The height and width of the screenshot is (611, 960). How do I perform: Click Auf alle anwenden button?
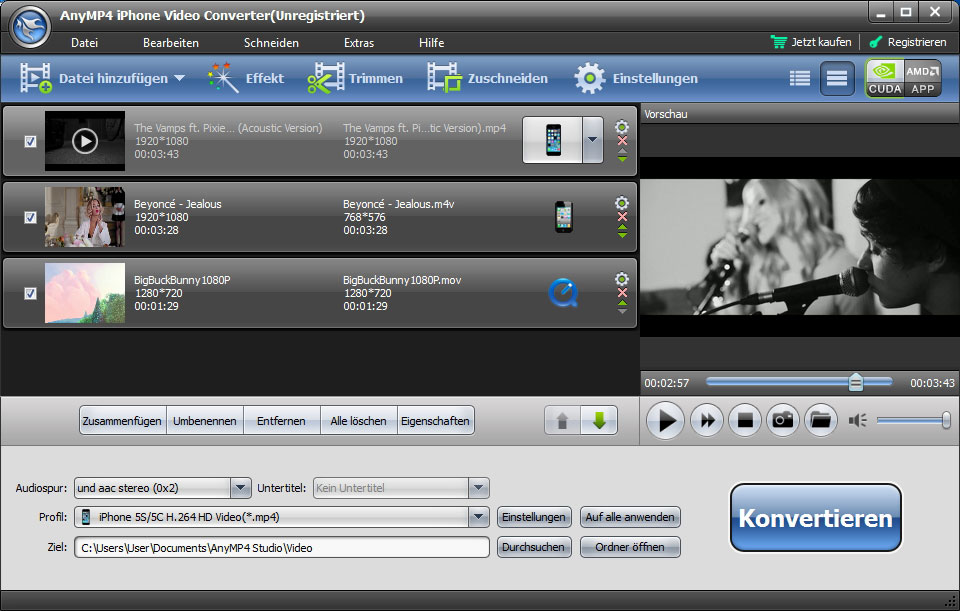[630, 517]
